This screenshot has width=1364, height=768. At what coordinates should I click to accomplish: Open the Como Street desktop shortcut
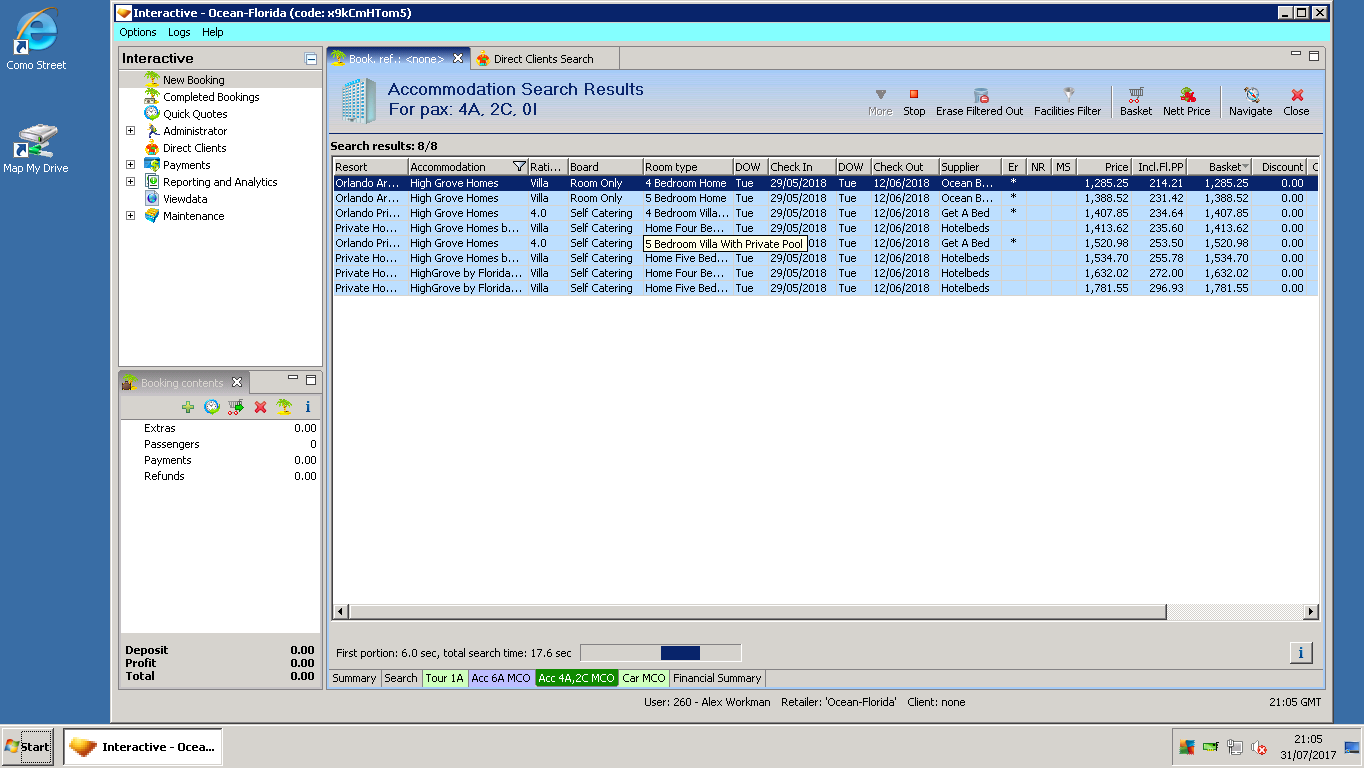pyautogui.click(x=36, y=40)
